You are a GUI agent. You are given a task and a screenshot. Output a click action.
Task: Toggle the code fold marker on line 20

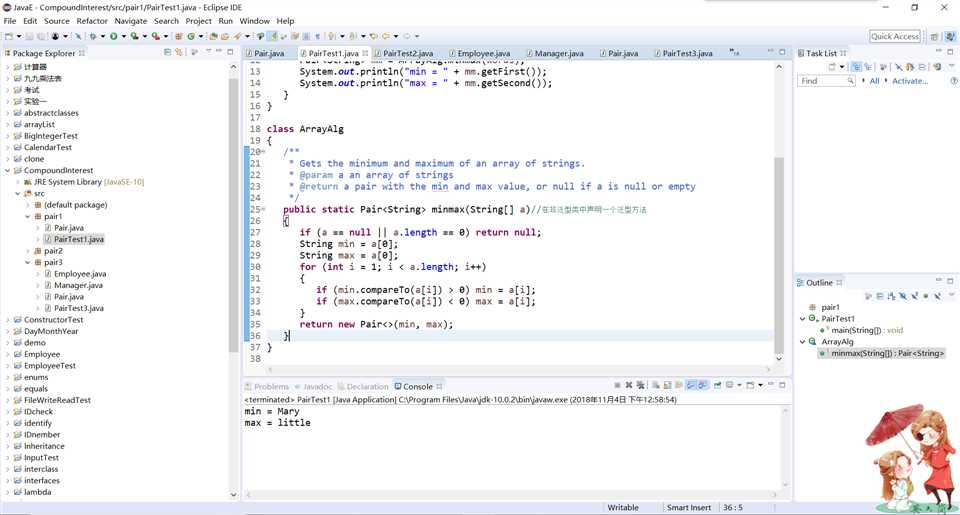262,152
